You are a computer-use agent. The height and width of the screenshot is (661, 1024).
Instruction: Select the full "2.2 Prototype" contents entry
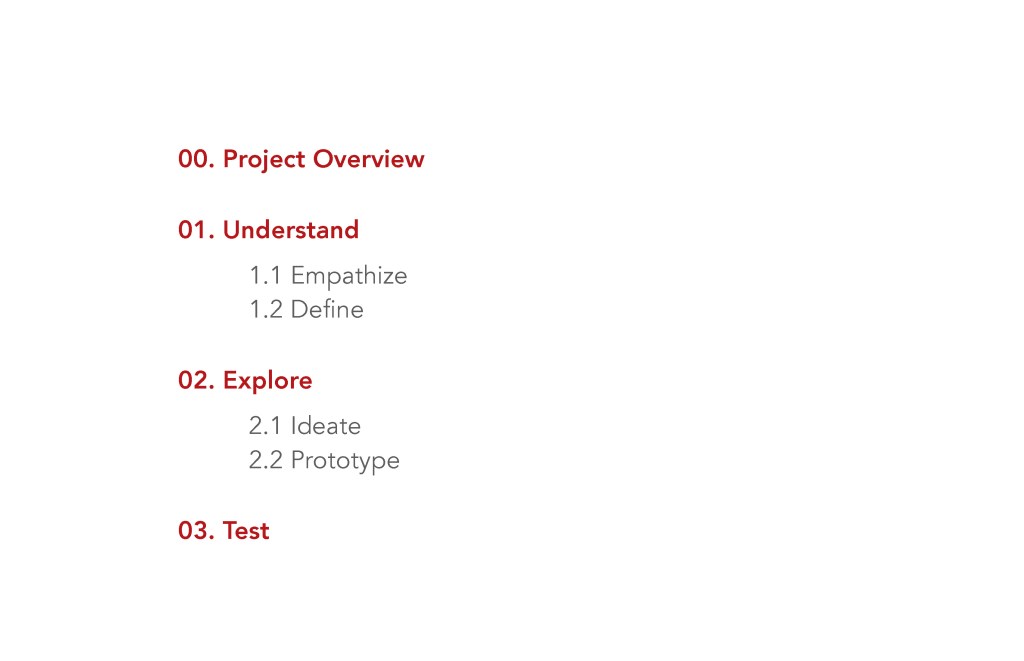click(x=324, y=461)
